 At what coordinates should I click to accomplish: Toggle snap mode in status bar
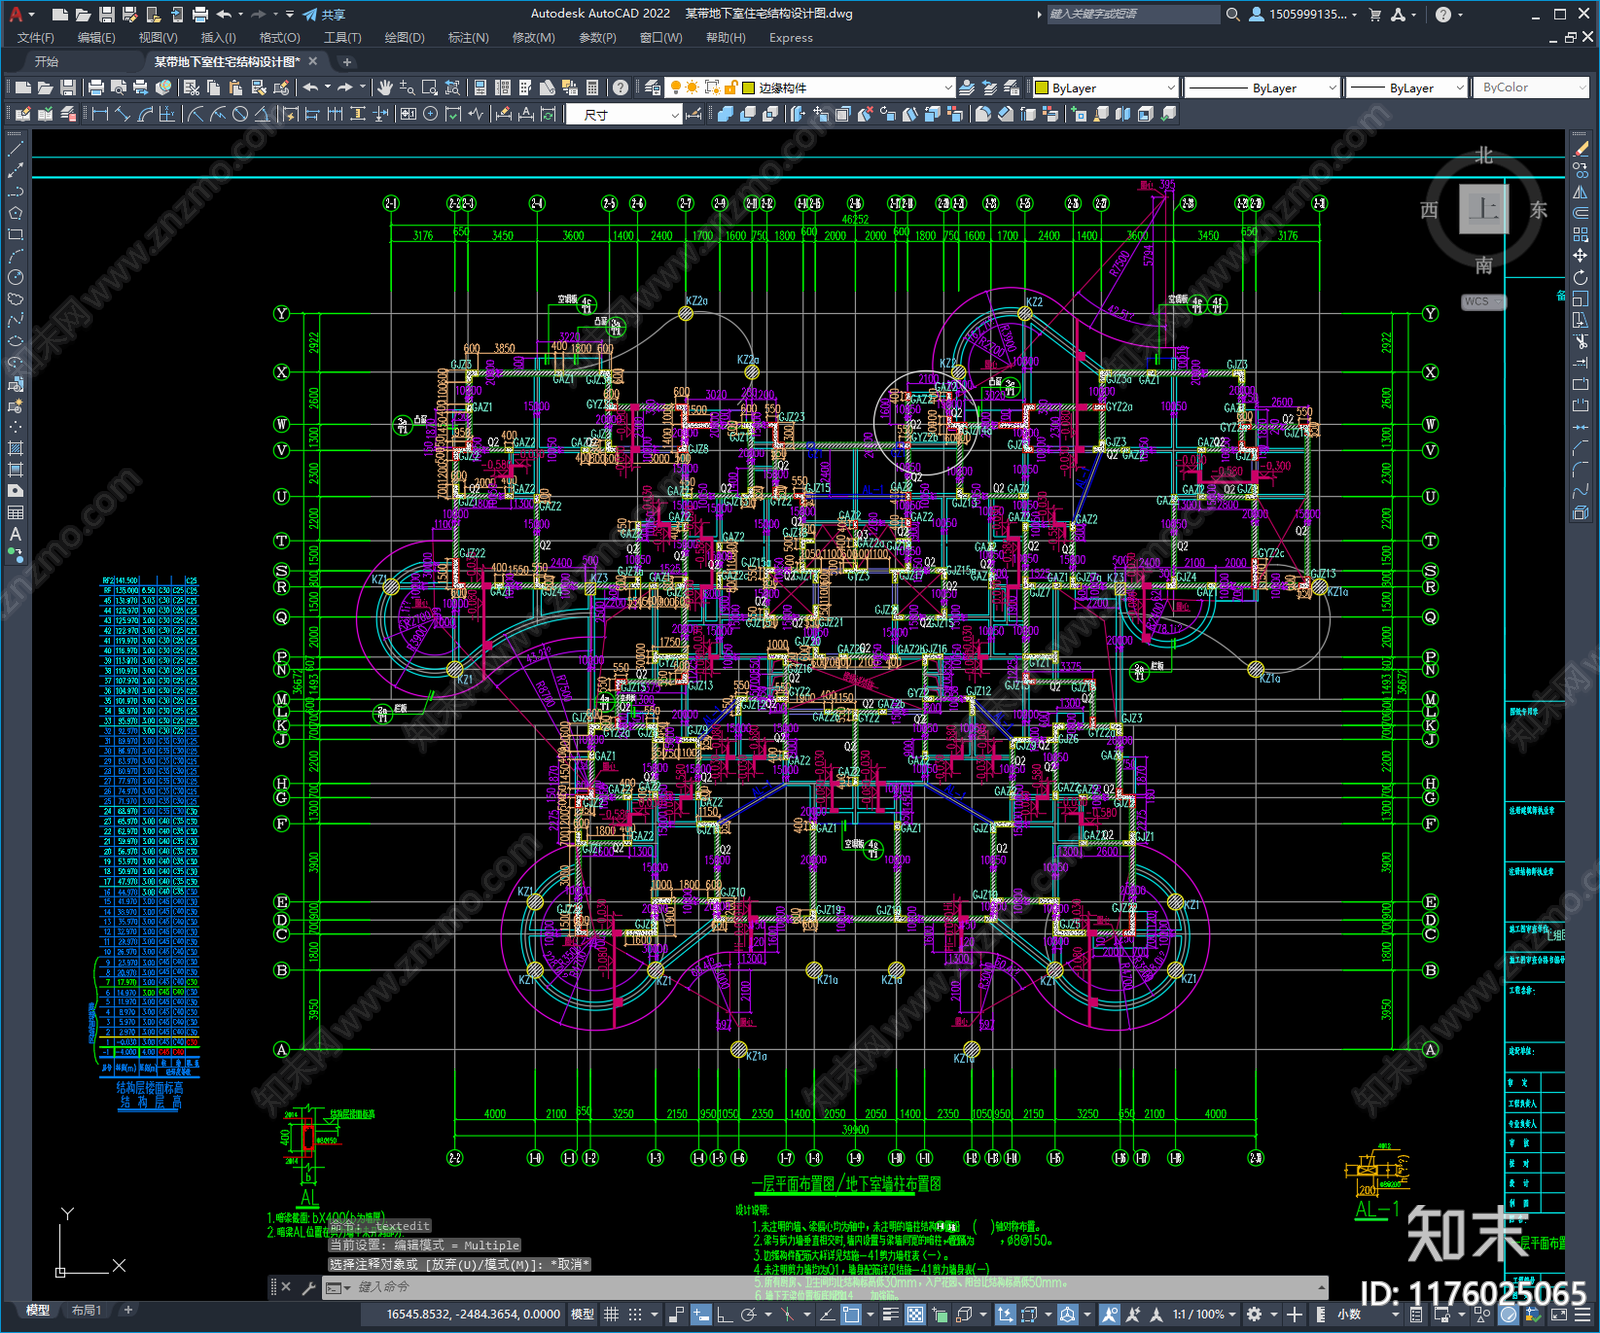tap(635, 1314)
